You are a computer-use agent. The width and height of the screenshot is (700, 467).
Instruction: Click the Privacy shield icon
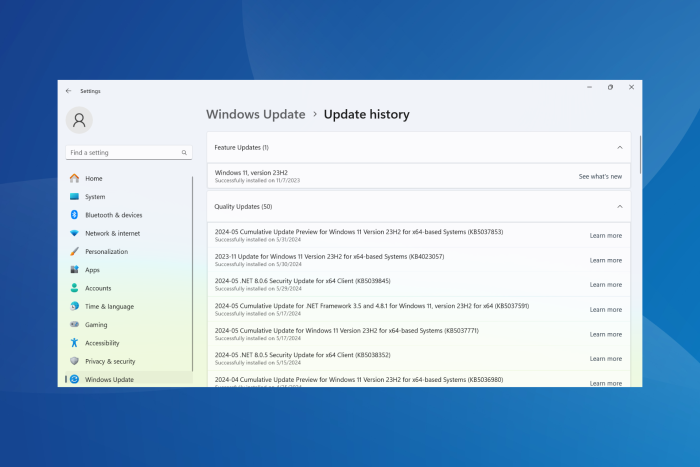pos(74,361)
